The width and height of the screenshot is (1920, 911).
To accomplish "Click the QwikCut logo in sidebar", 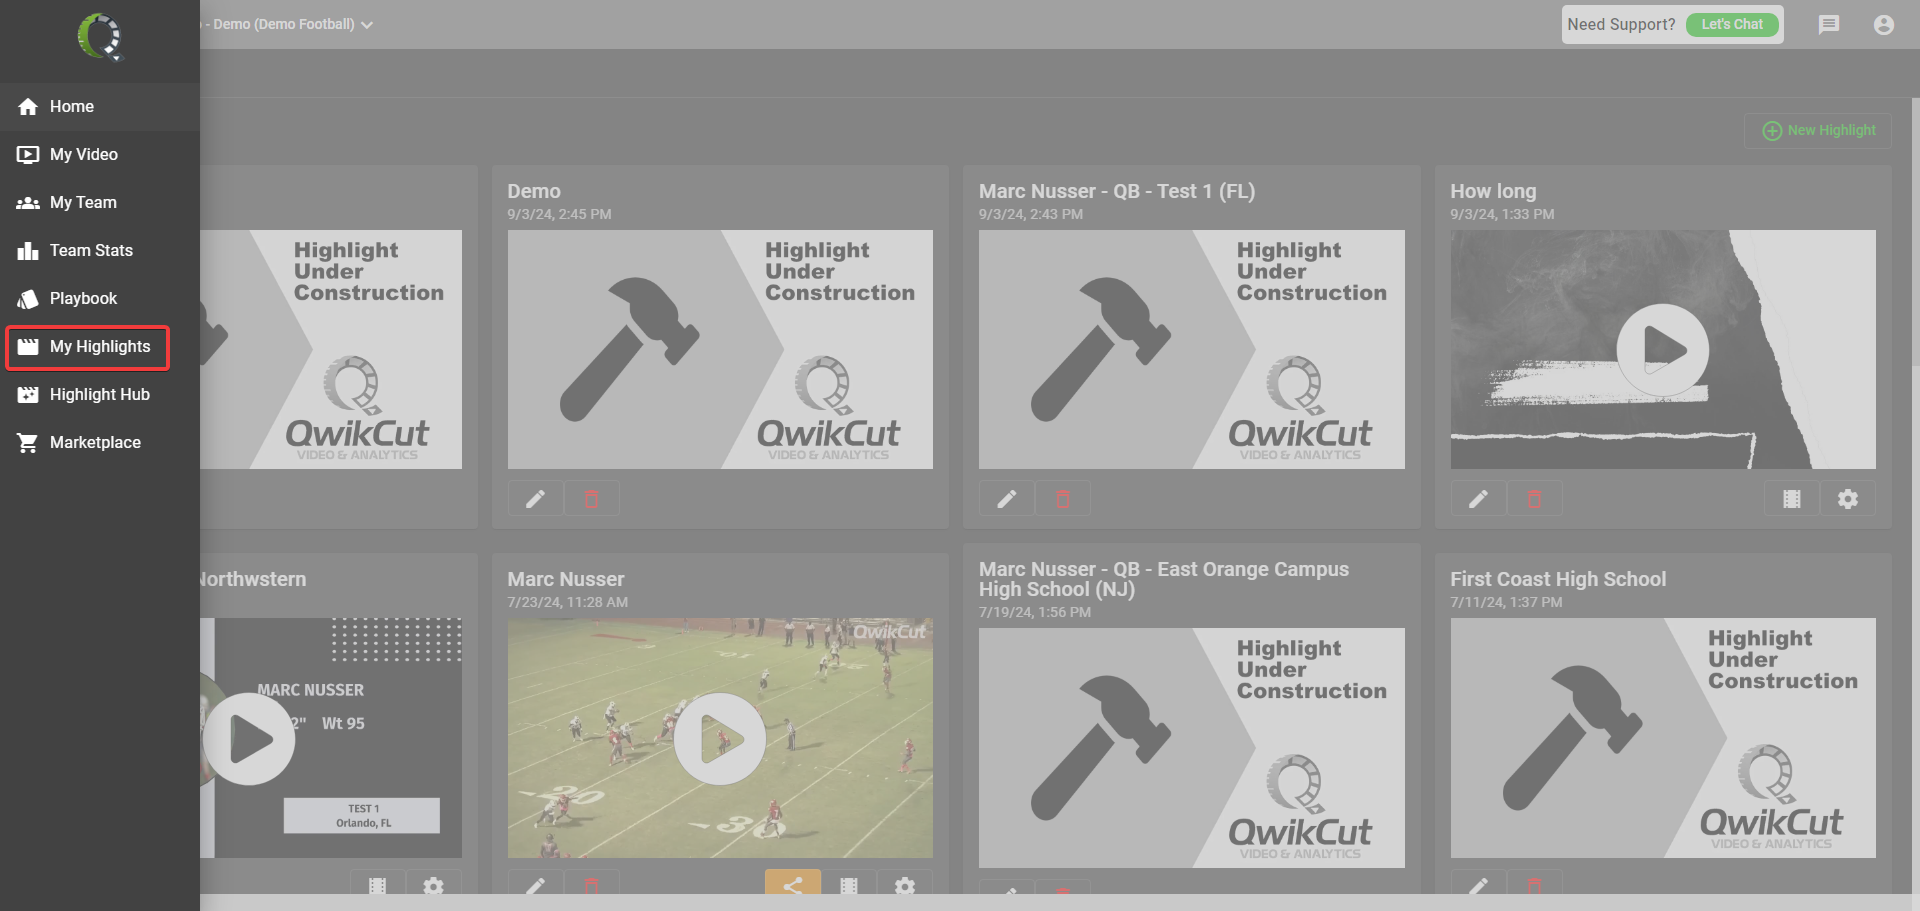I will 100,37.
